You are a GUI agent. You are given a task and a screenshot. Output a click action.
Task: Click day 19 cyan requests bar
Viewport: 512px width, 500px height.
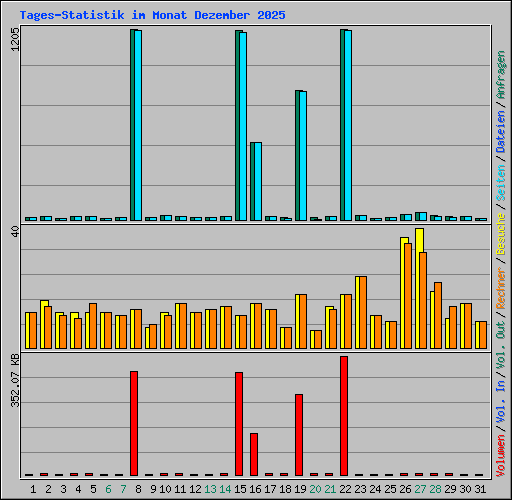[303, 156]
